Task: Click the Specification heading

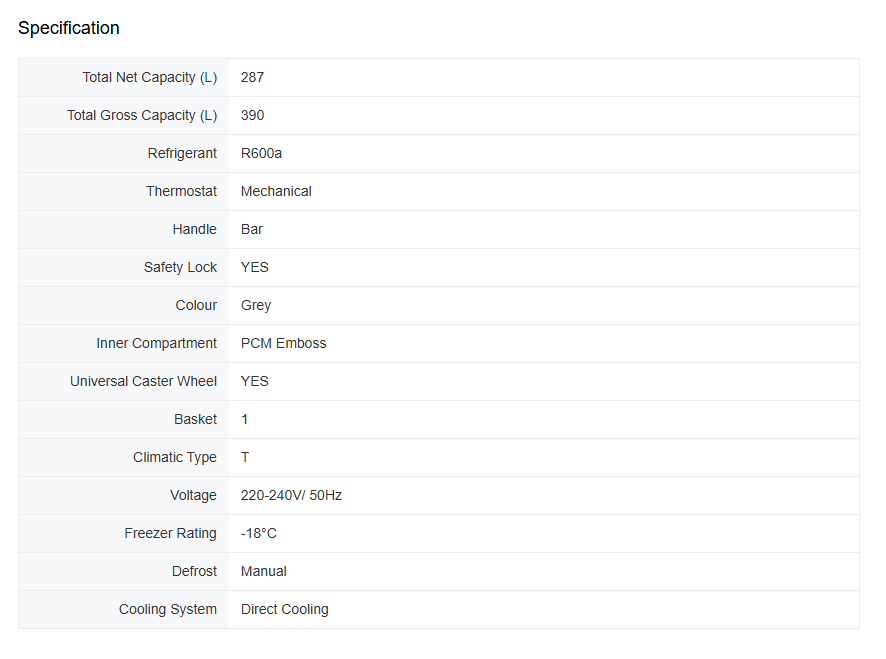Action: [x=68, y=28]
